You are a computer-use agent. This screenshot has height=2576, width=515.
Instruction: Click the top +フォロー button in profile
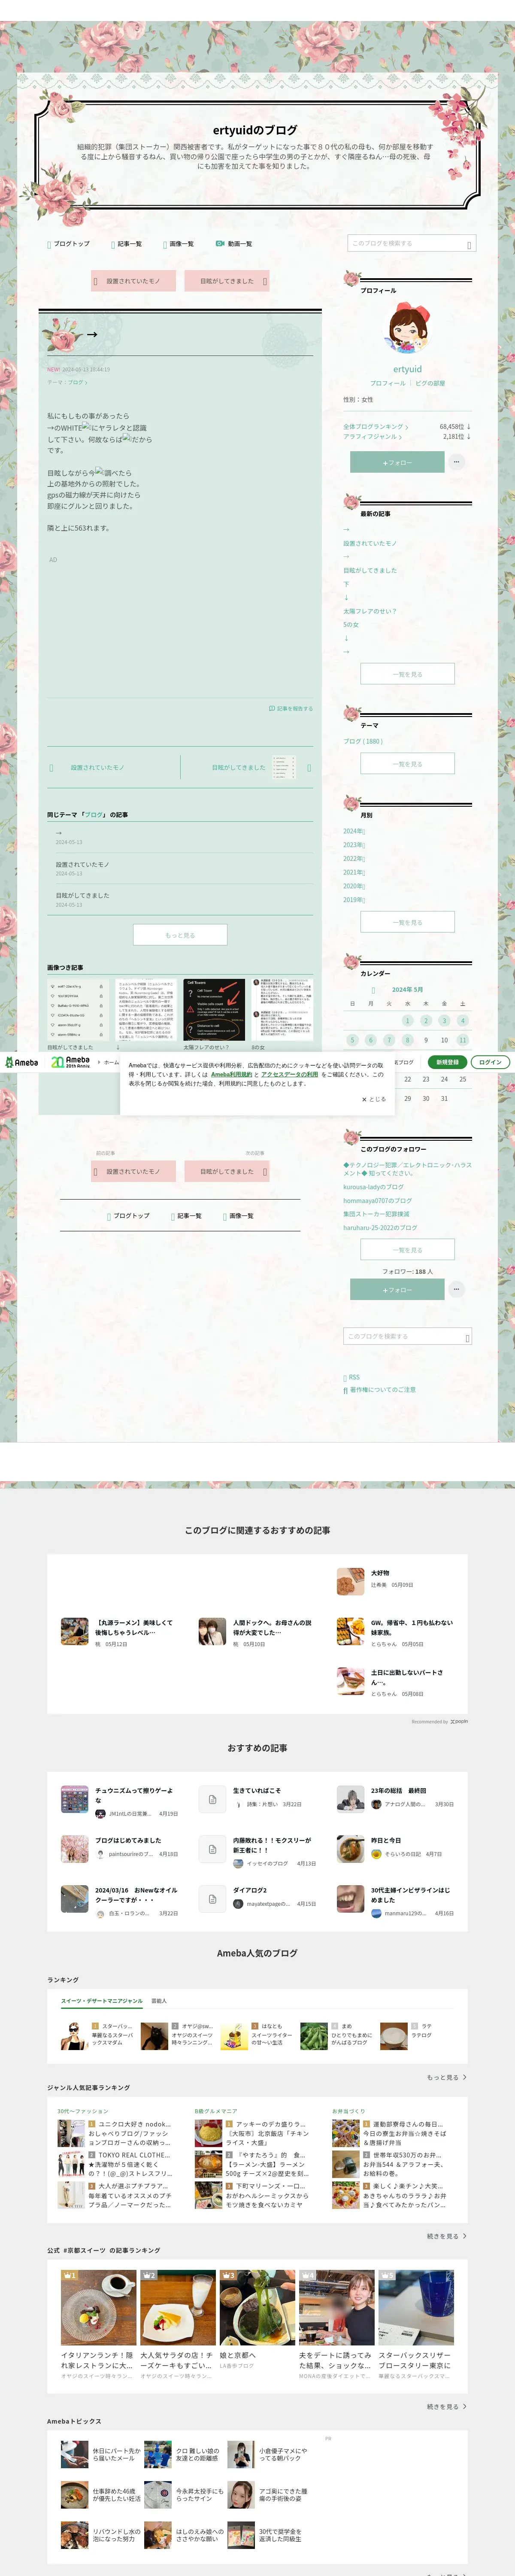(397, 462)
